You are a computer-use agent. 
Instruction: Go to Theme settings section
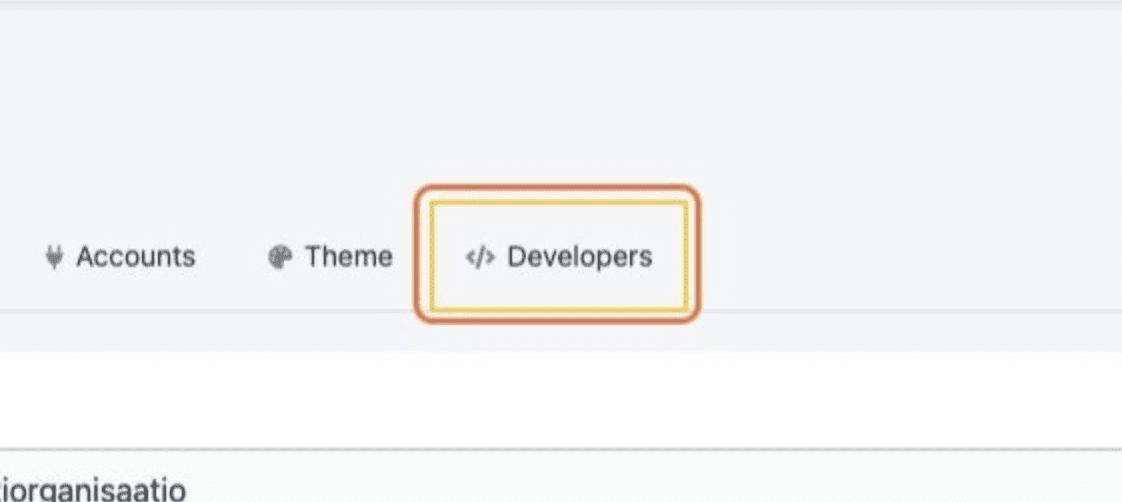[330, 257]
